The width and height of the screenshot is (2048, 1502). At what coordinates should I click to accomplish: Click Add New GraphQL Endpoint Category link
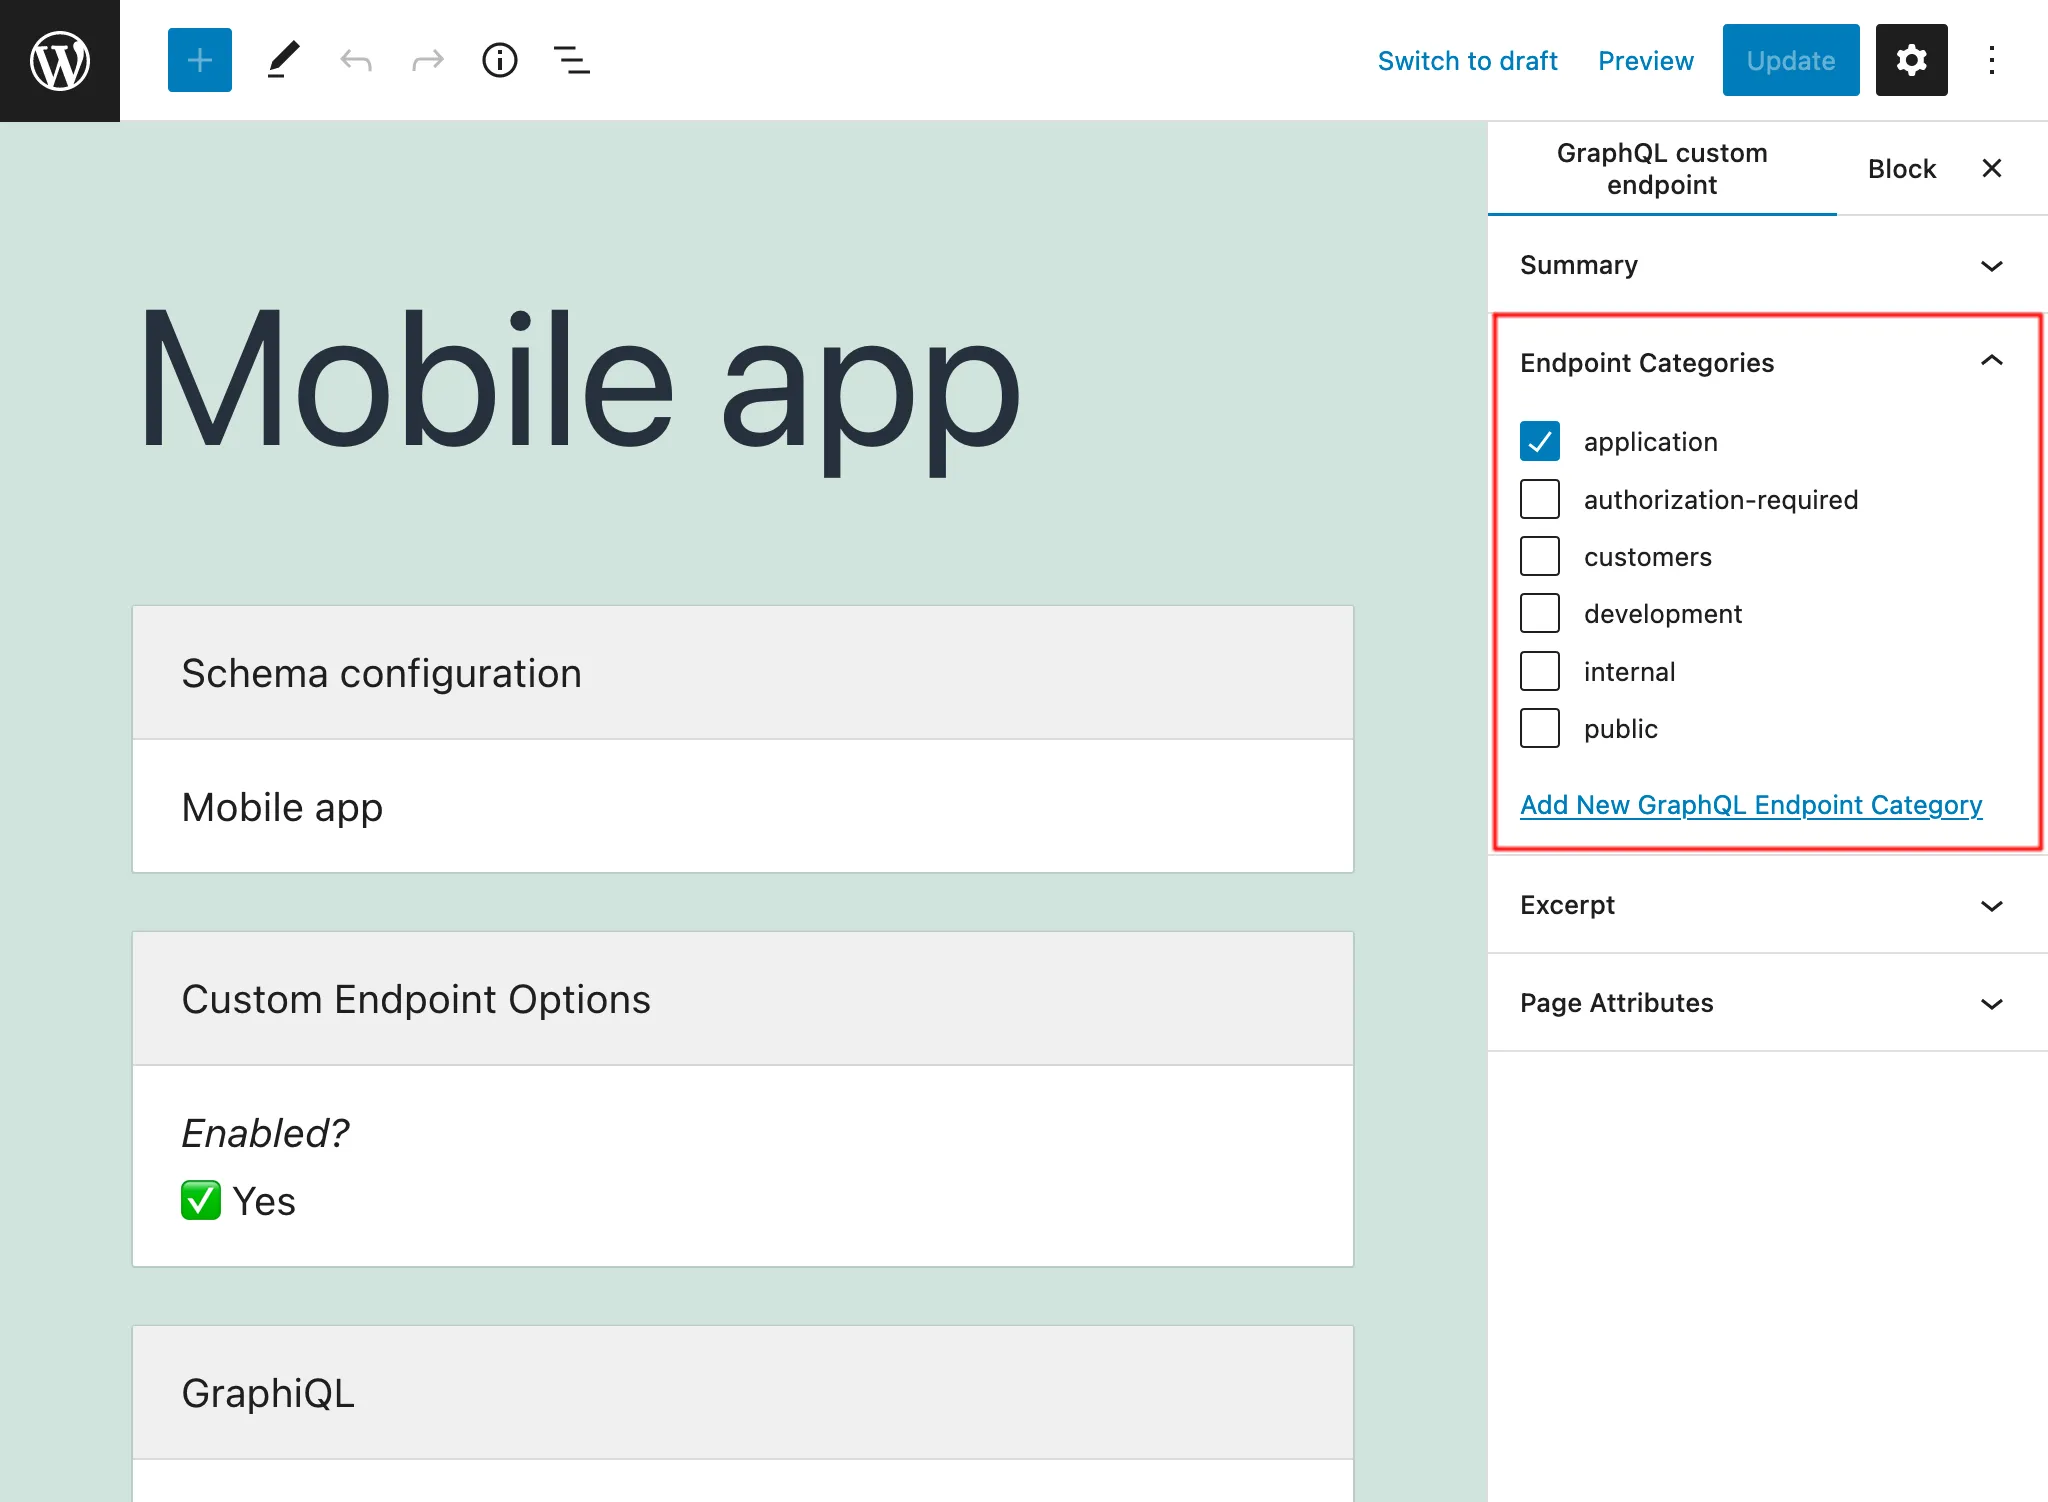1751,804
